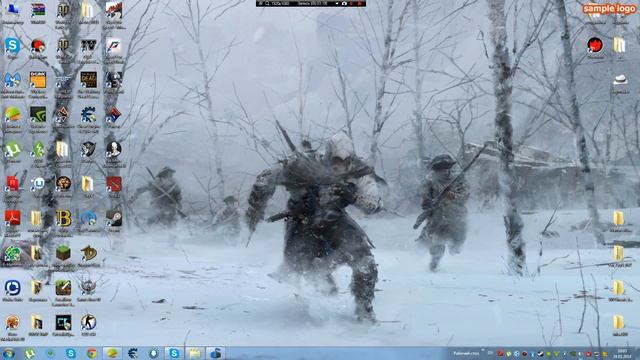
Task: Launch the Counter-Strike soldier desktop shortcut
Action: [x=89, y=322]
